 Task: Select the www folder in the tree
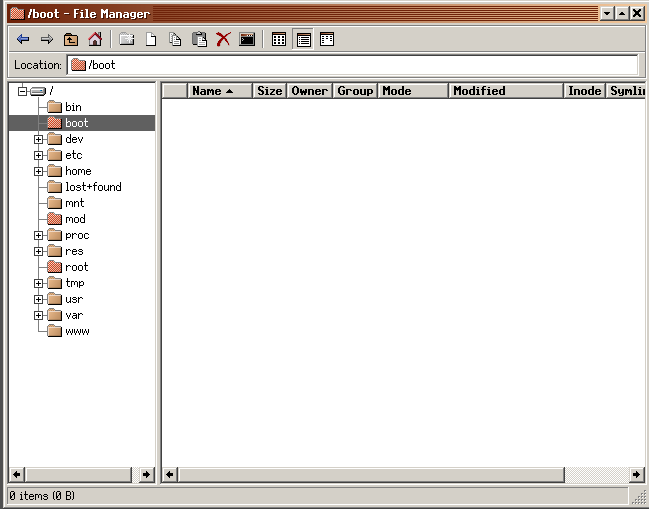coord(68,331)
